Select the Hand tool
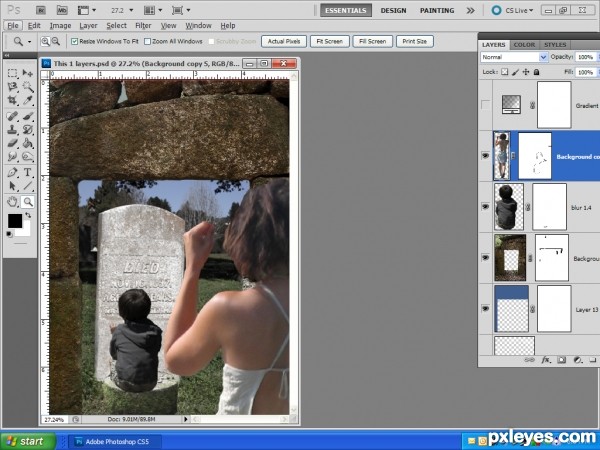 pos(12,201)
